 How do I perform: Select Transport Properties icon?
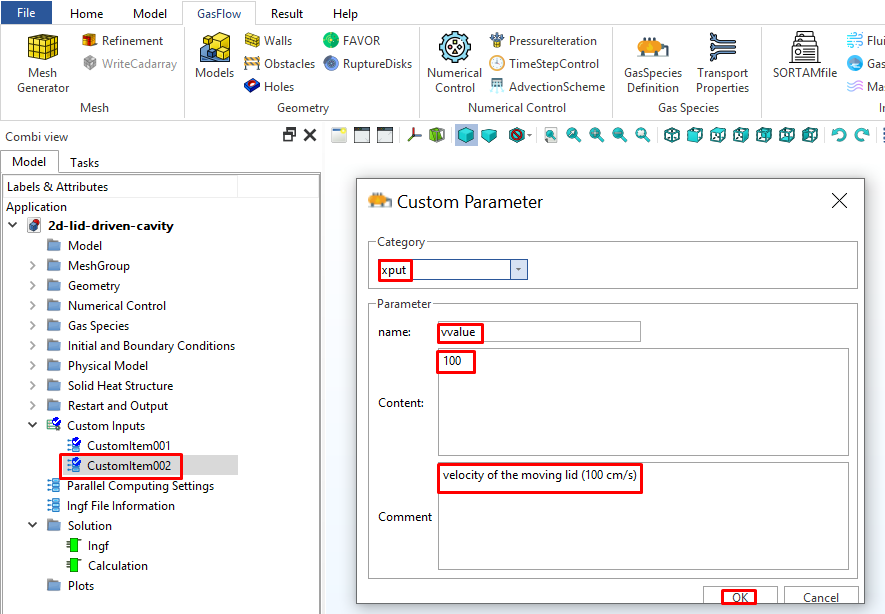pyautogui.click(x=722, y=62)
